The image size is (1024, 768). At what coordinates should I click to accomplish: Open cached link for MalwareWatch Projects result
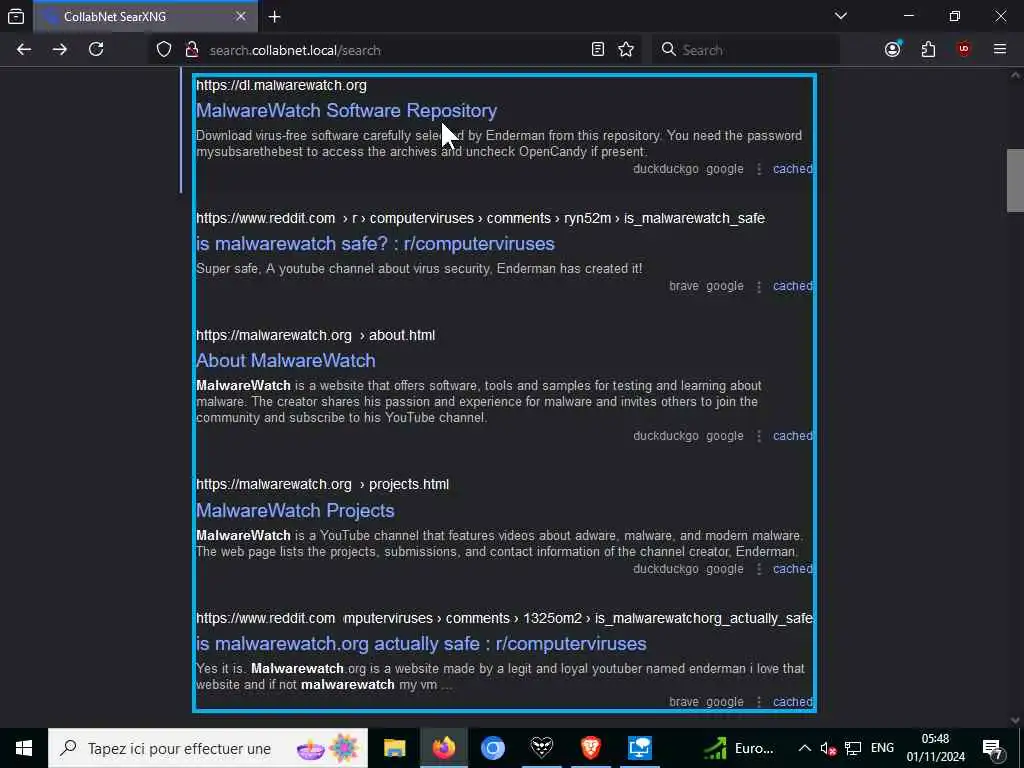(x=793, y=569)
